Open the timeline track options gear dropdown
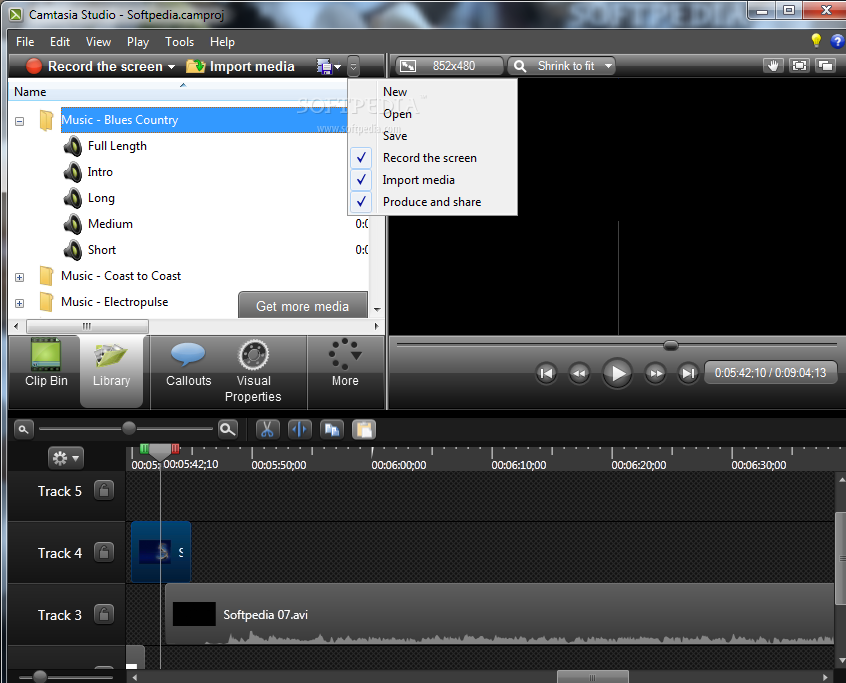Screen dimensions: 846x683 (x=66, y=458)
